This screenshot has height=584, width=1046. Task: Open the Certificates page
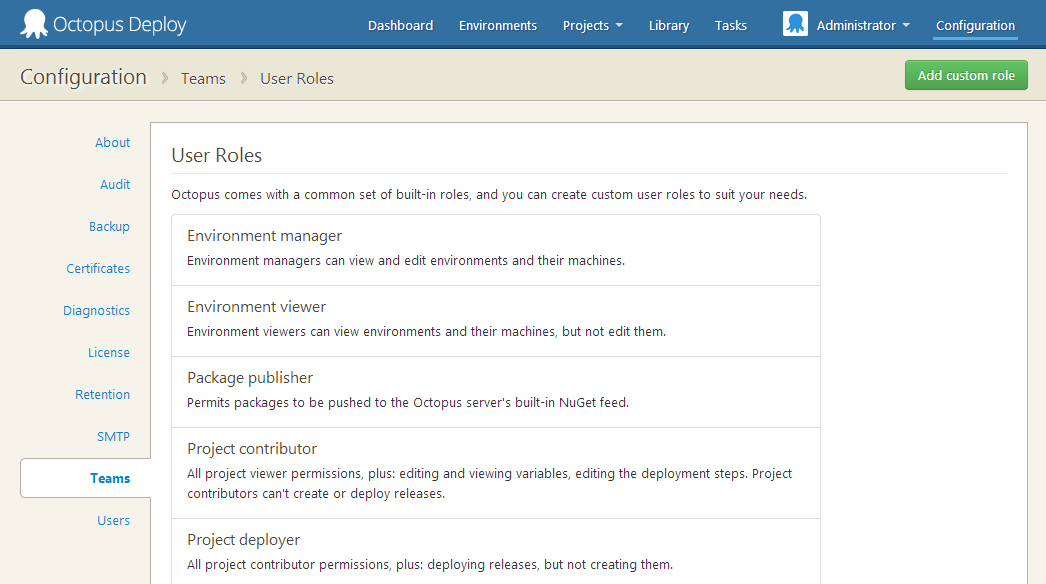click(x=98, y=268)
